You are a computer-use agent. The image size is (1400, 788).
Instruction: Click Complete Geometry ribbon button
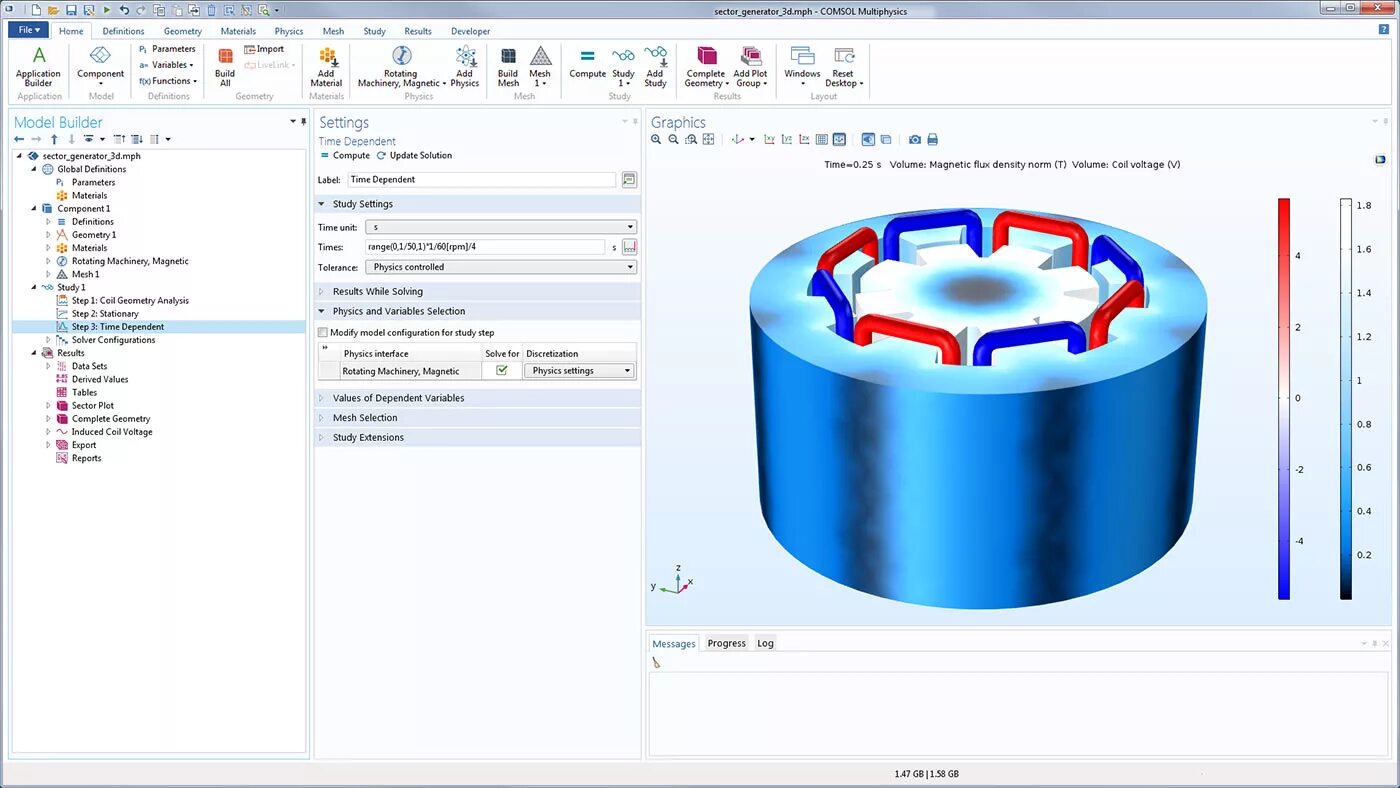coord(706,66)
